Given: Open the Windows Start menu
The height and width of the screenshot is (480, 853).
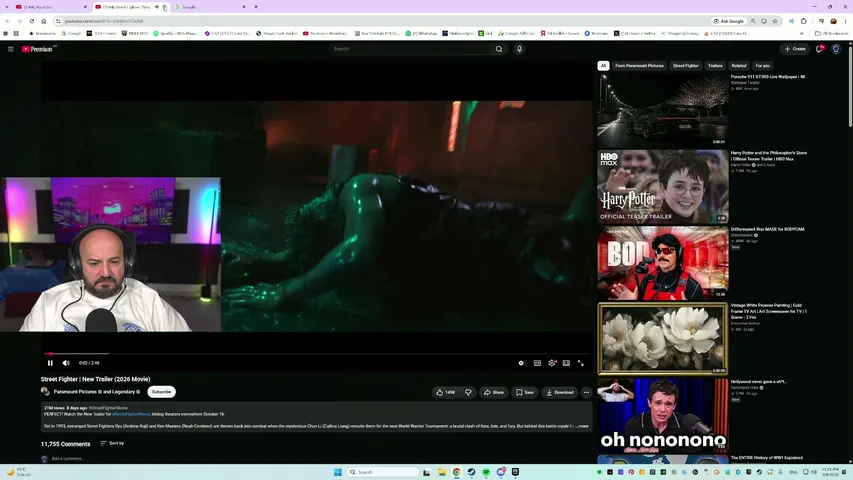Looking at the screenshot, I should pos(337,472).
